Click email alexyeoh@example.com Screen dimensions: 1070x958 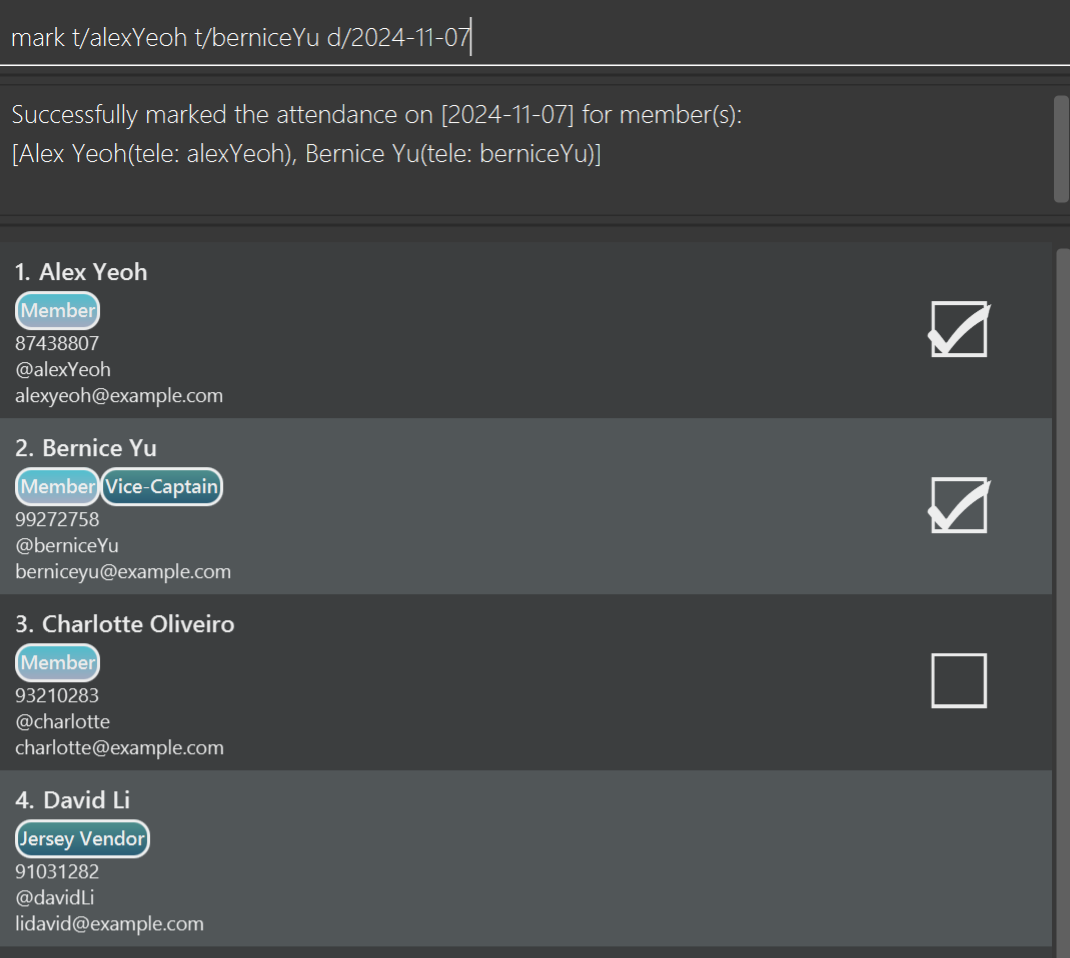tap(119, 396)
